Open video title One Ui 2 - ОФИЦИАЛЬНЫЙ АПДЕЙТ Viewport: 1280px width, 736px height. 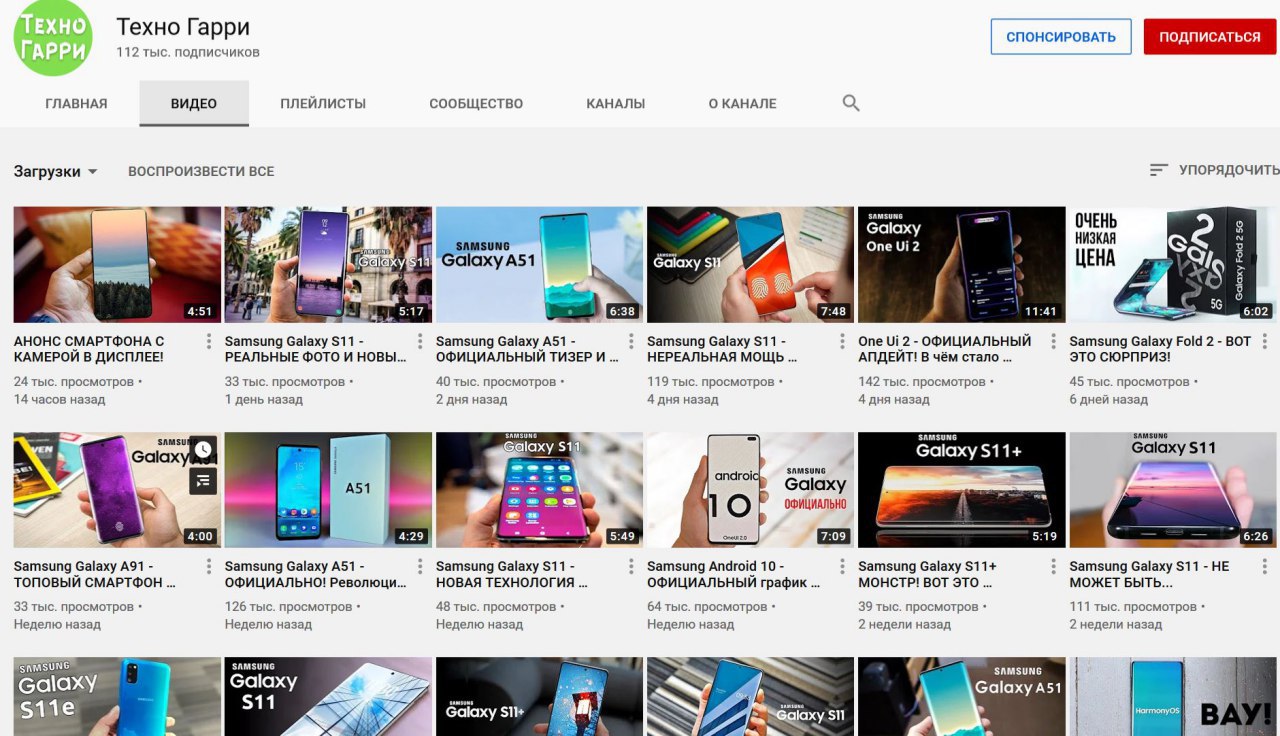click(x=945, y=349)
